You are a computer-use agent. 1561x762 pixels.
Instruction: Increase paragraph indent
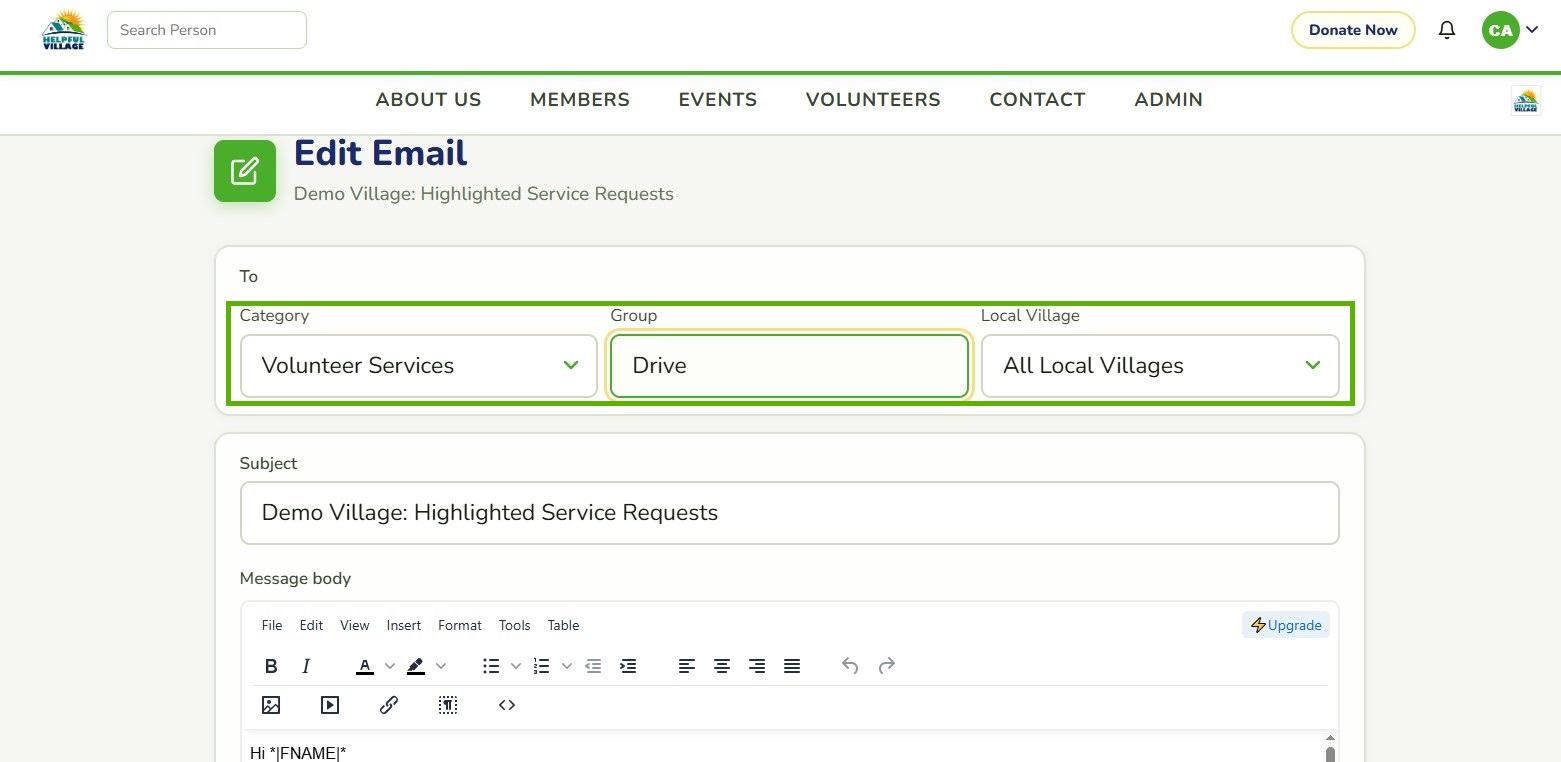click(628, 666)
